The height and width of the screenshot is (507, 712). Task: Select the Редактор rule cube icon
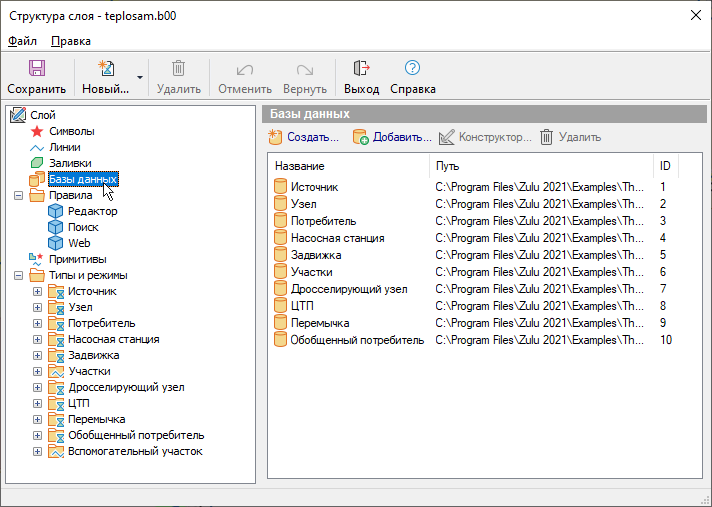56,211
